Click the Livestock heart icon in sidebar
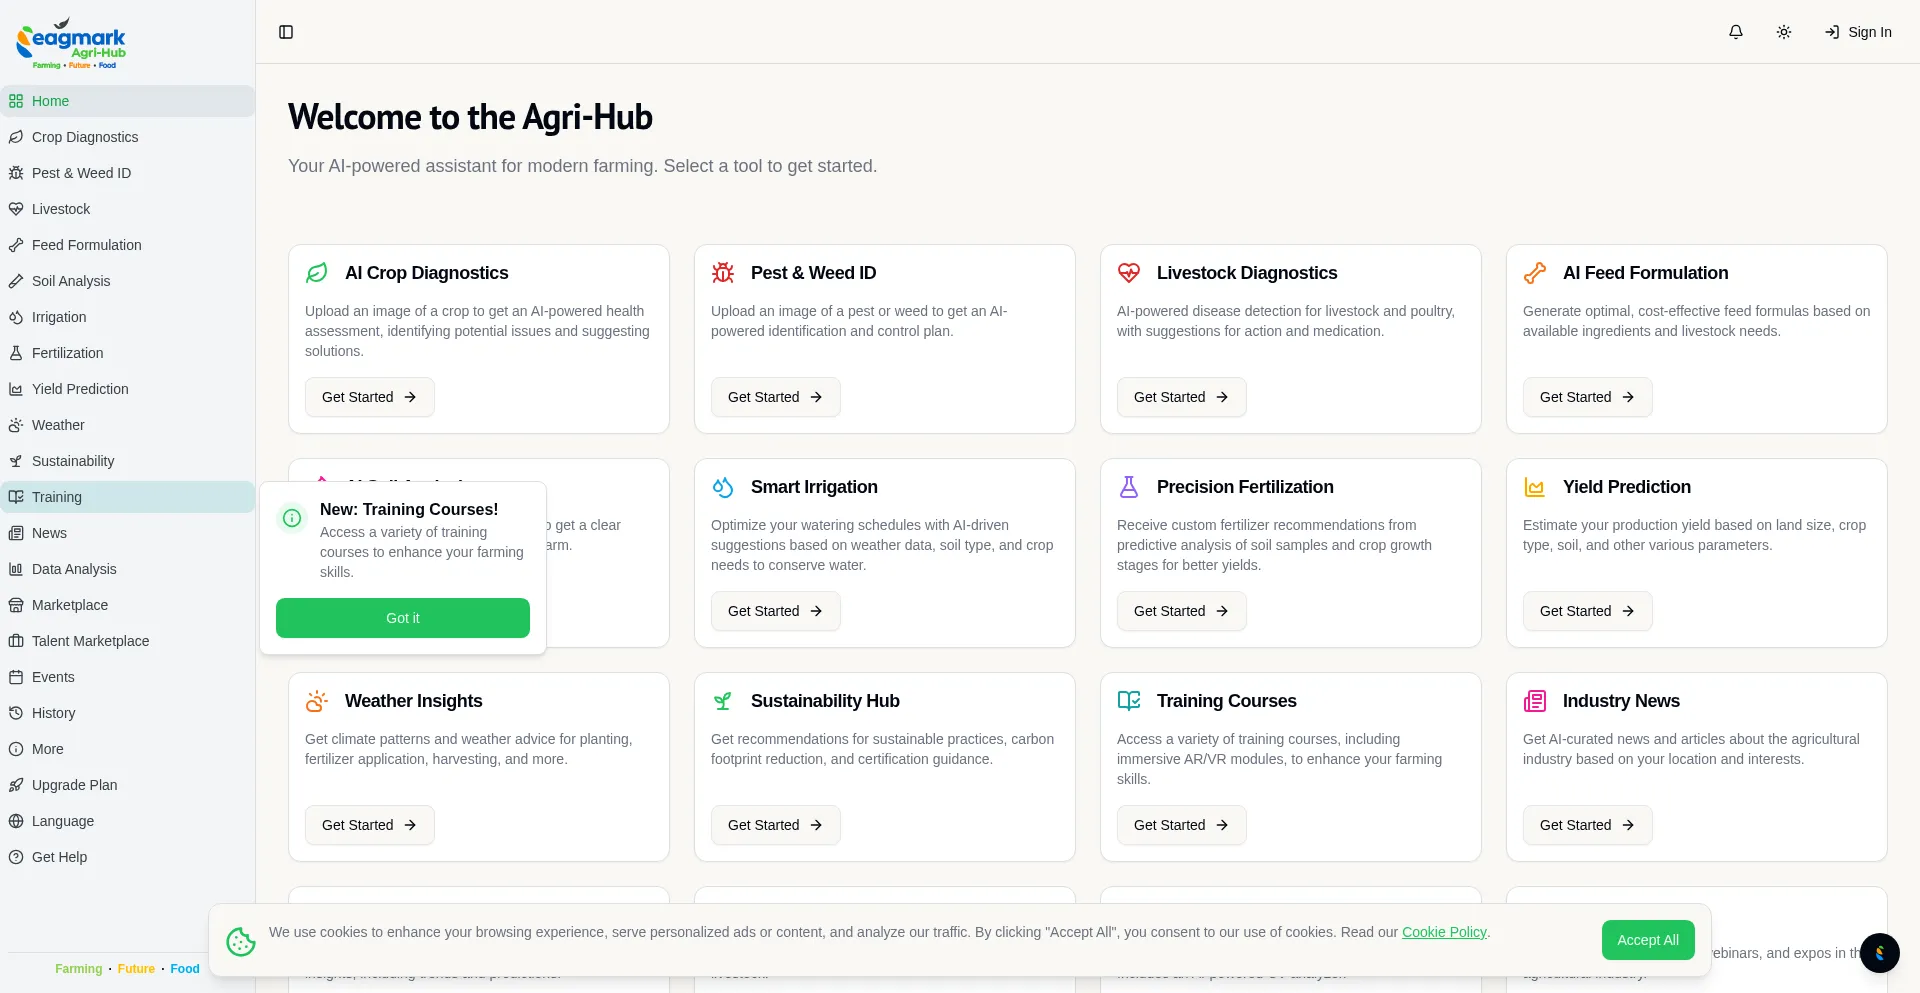Viewport: 1920px width, 993px height. click(x=16, y=209)
